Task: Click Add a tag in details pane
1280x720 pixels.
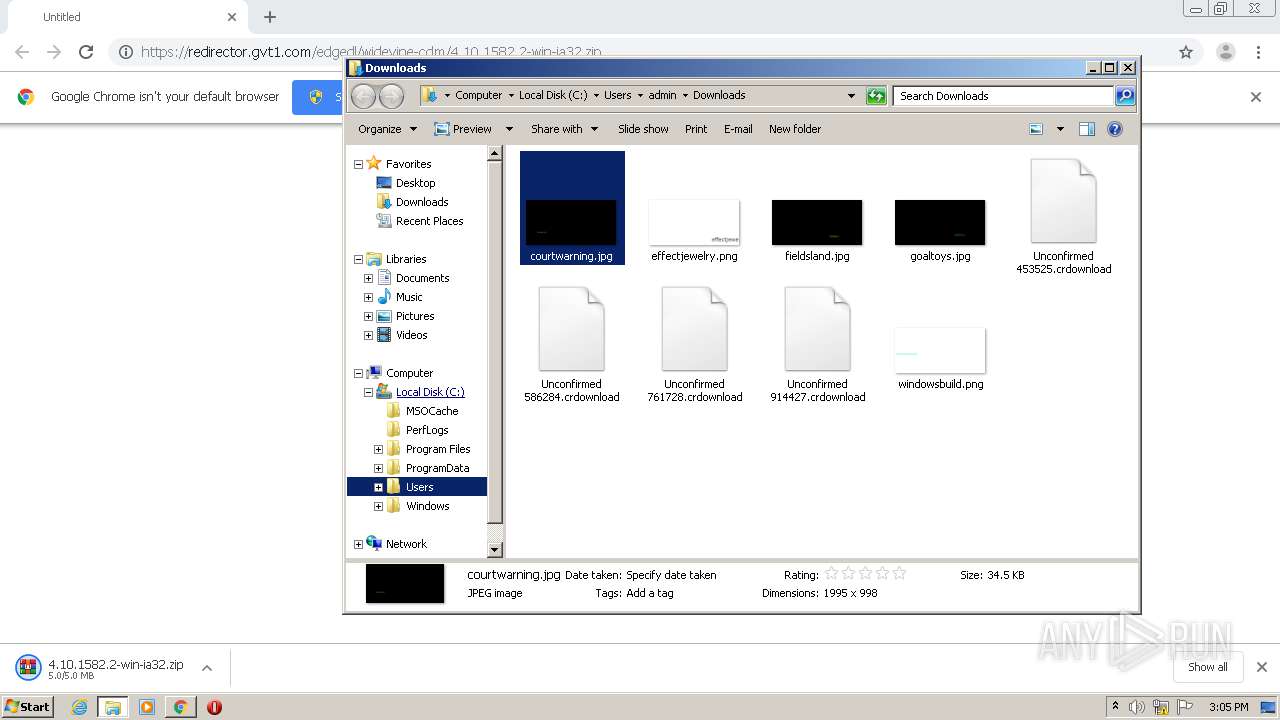Action: [x=649, y=593]
